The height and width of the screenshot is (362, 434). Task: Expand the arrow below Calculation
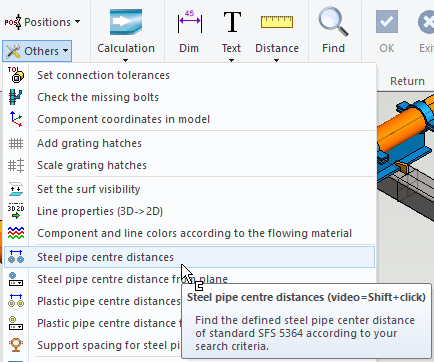[126, 60]
